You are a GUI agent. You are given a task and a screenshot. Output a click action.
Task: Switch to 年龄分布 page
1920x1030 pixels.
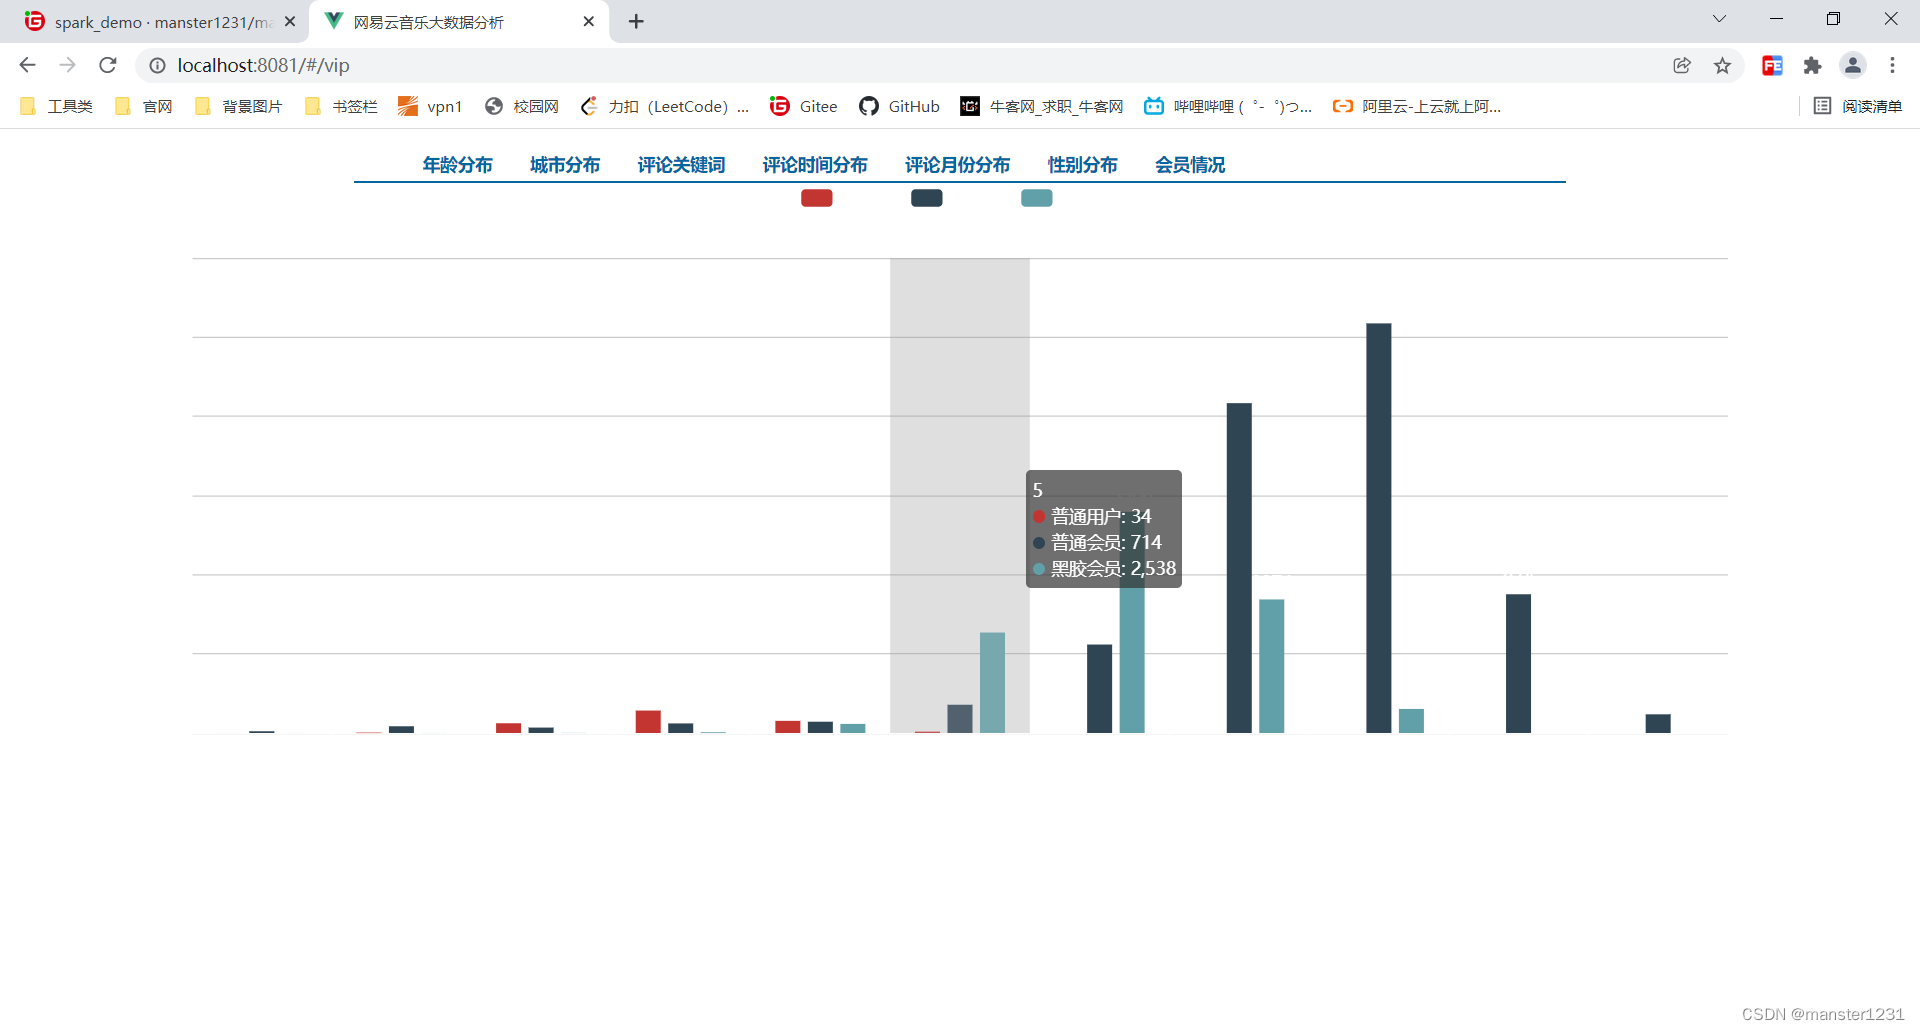click(457, 165)
